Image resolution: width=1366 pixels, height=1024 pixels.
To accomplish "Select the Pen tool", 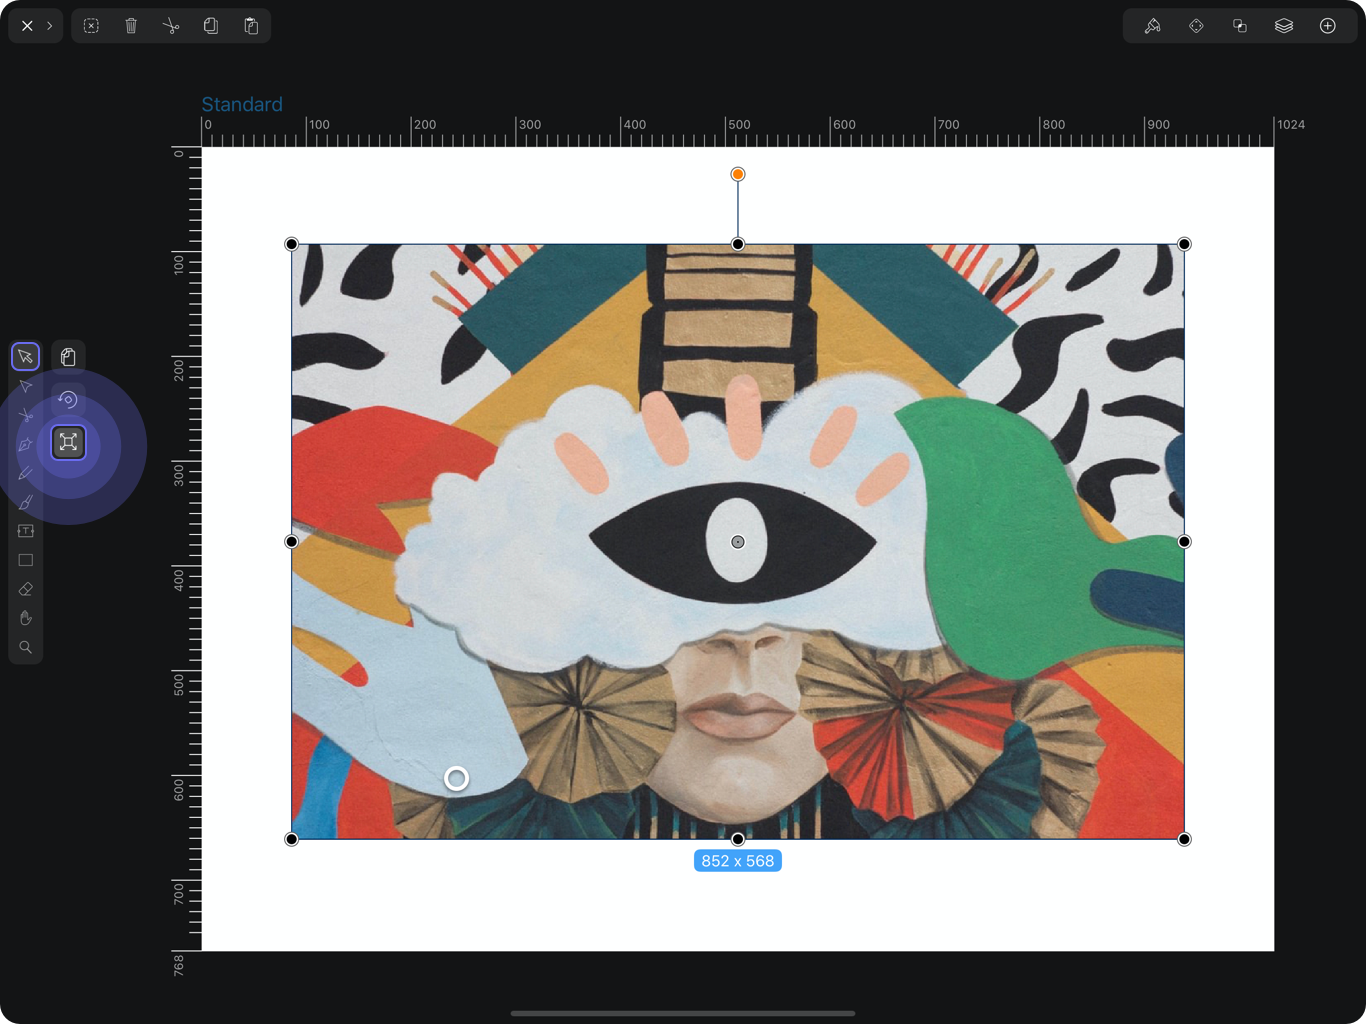I will click(26, 444).
